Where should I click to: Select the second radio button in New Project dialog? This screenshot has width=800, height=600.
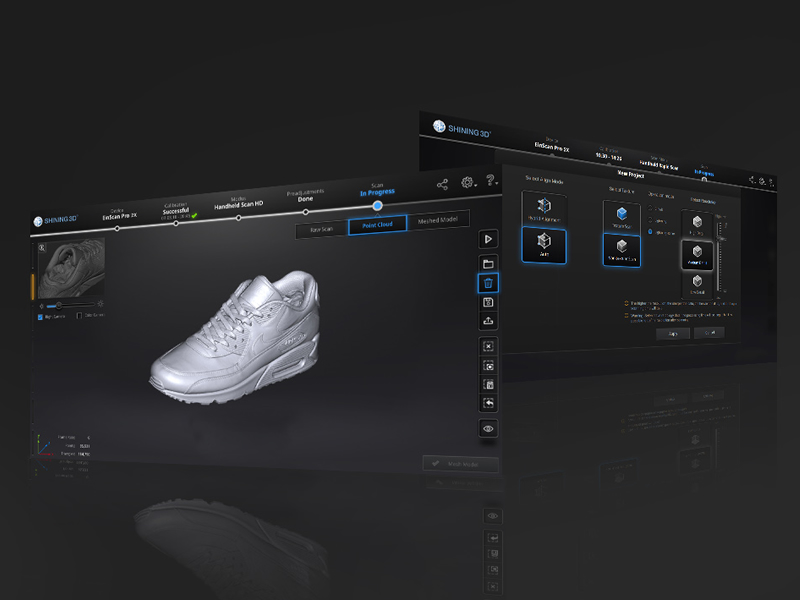tap(650, 220)
